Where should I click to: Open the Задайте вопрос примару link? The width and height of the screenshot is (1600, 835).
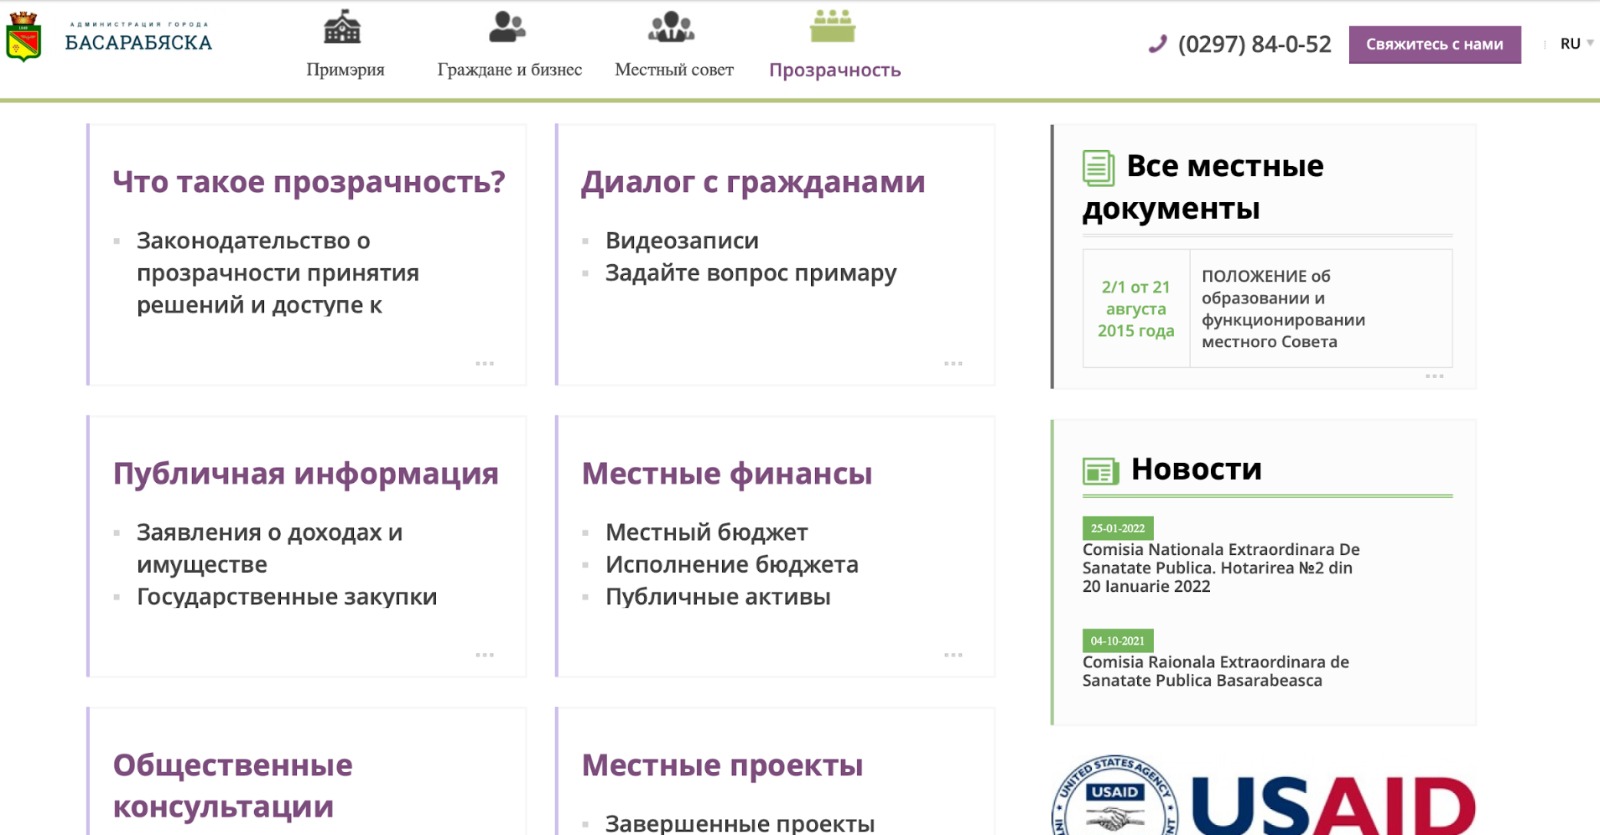click(750, 273)
